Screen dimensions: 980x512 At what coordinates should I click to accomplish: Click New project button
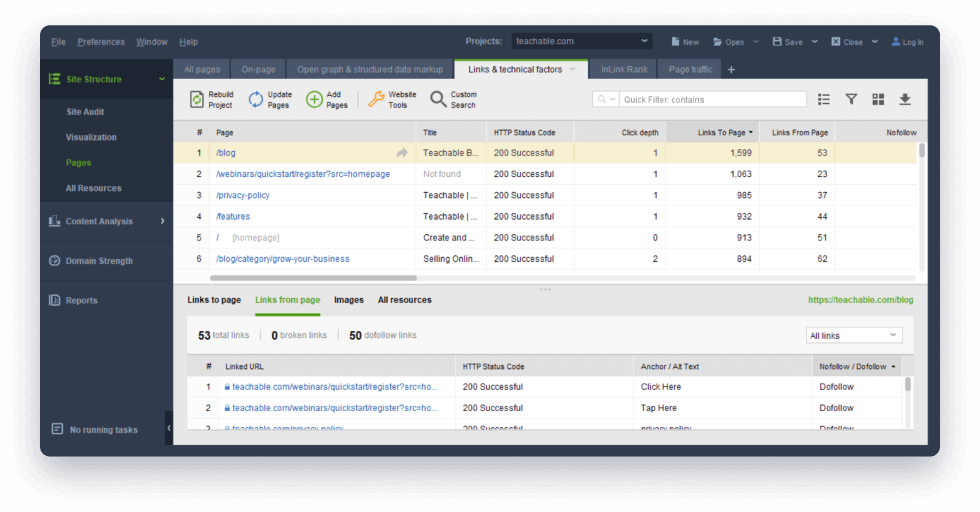(x=685, y=42)
